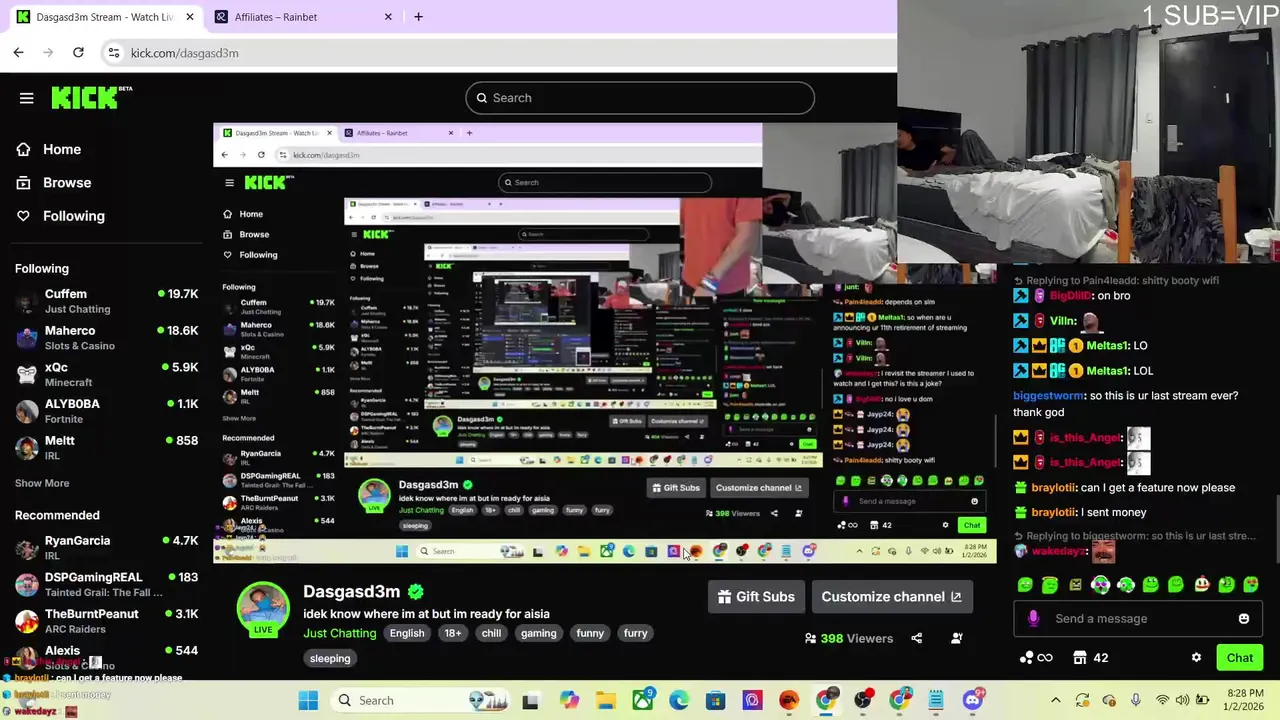Open Copilot from the taskbar

[x=569, y=701]
